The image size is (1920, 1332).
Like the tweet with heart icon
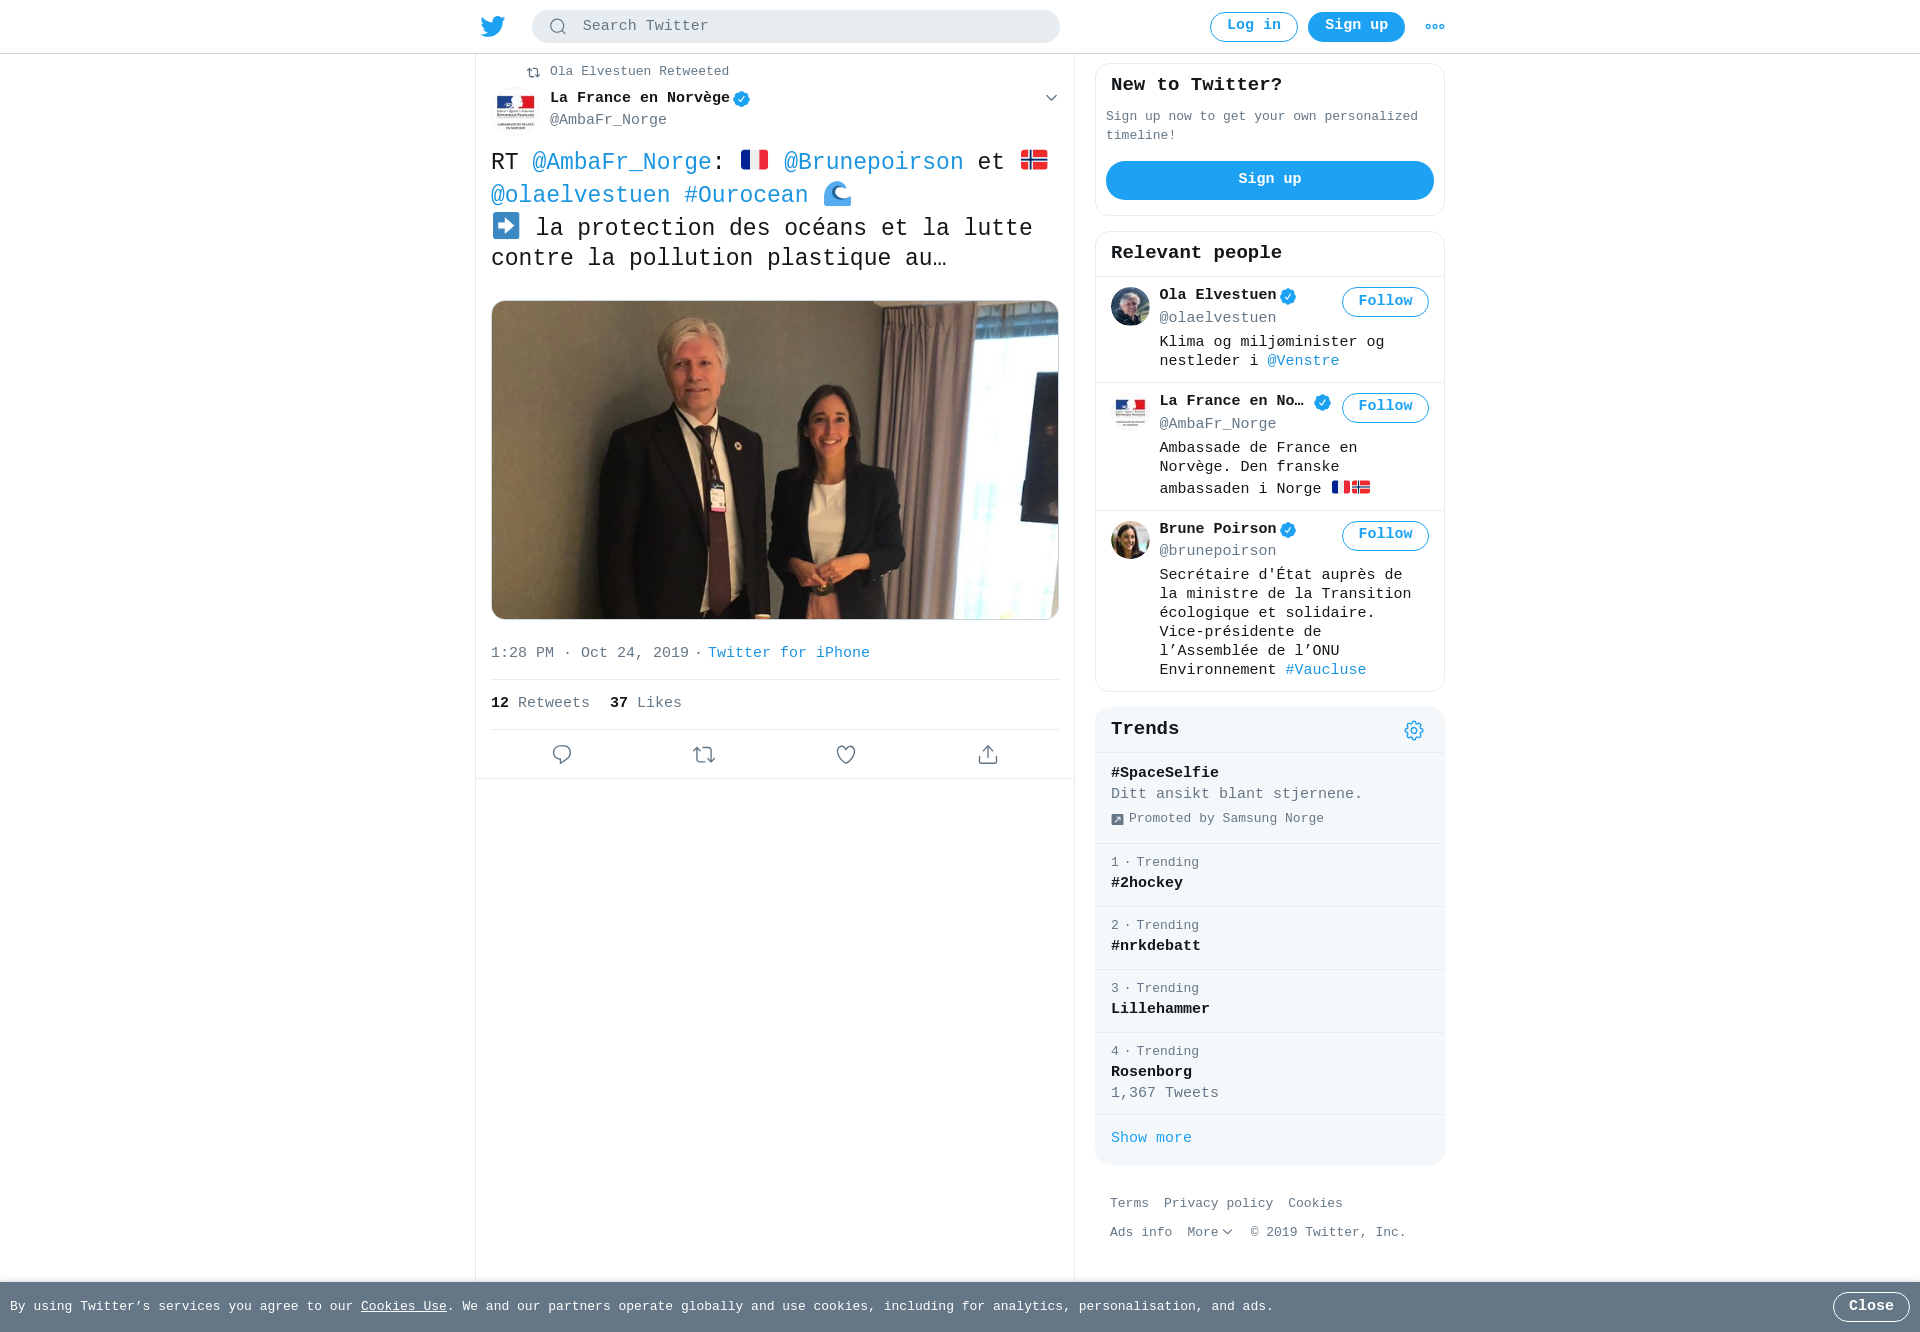coord(846,755)
